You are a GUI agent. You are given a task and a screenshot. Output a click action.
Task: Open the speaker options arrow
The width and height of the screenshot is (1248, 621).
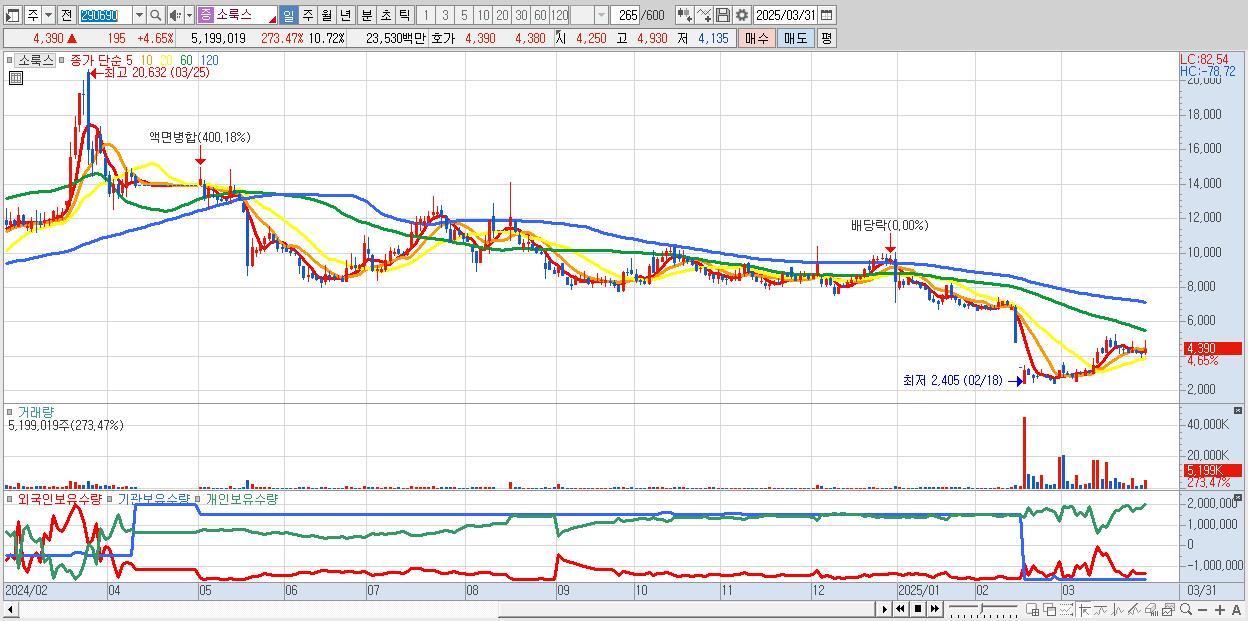tap(189, 15)
